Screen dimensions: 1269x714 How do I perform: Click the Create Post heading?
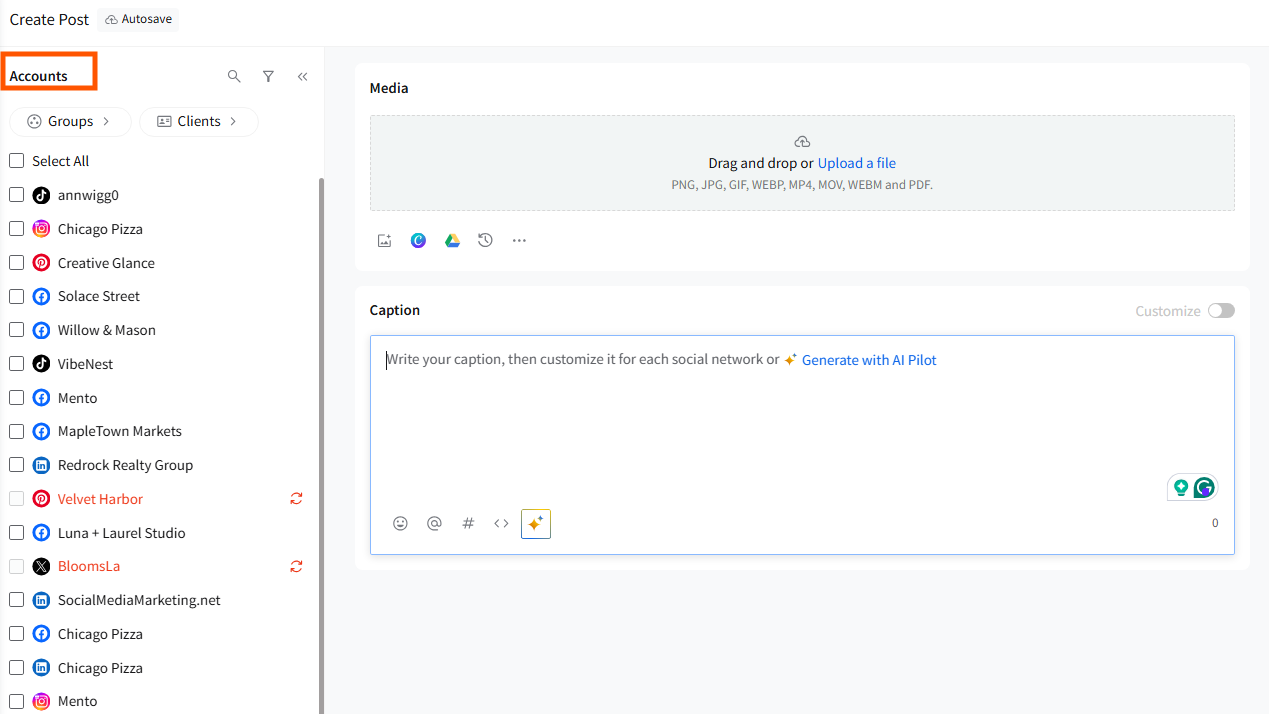click(x=49, y=19)
